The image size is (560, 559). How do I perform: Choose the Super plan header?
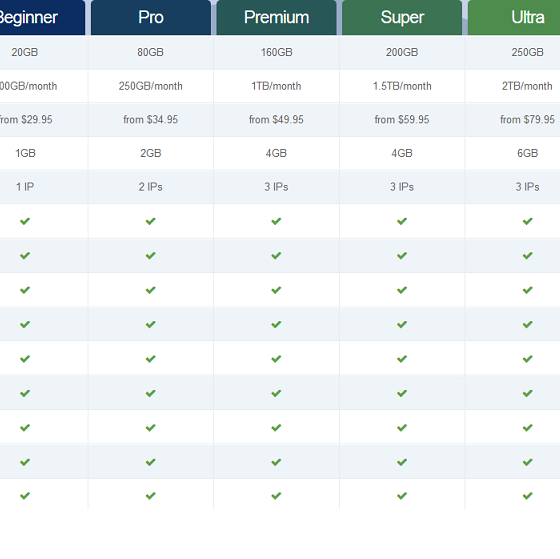pos(402,17)
